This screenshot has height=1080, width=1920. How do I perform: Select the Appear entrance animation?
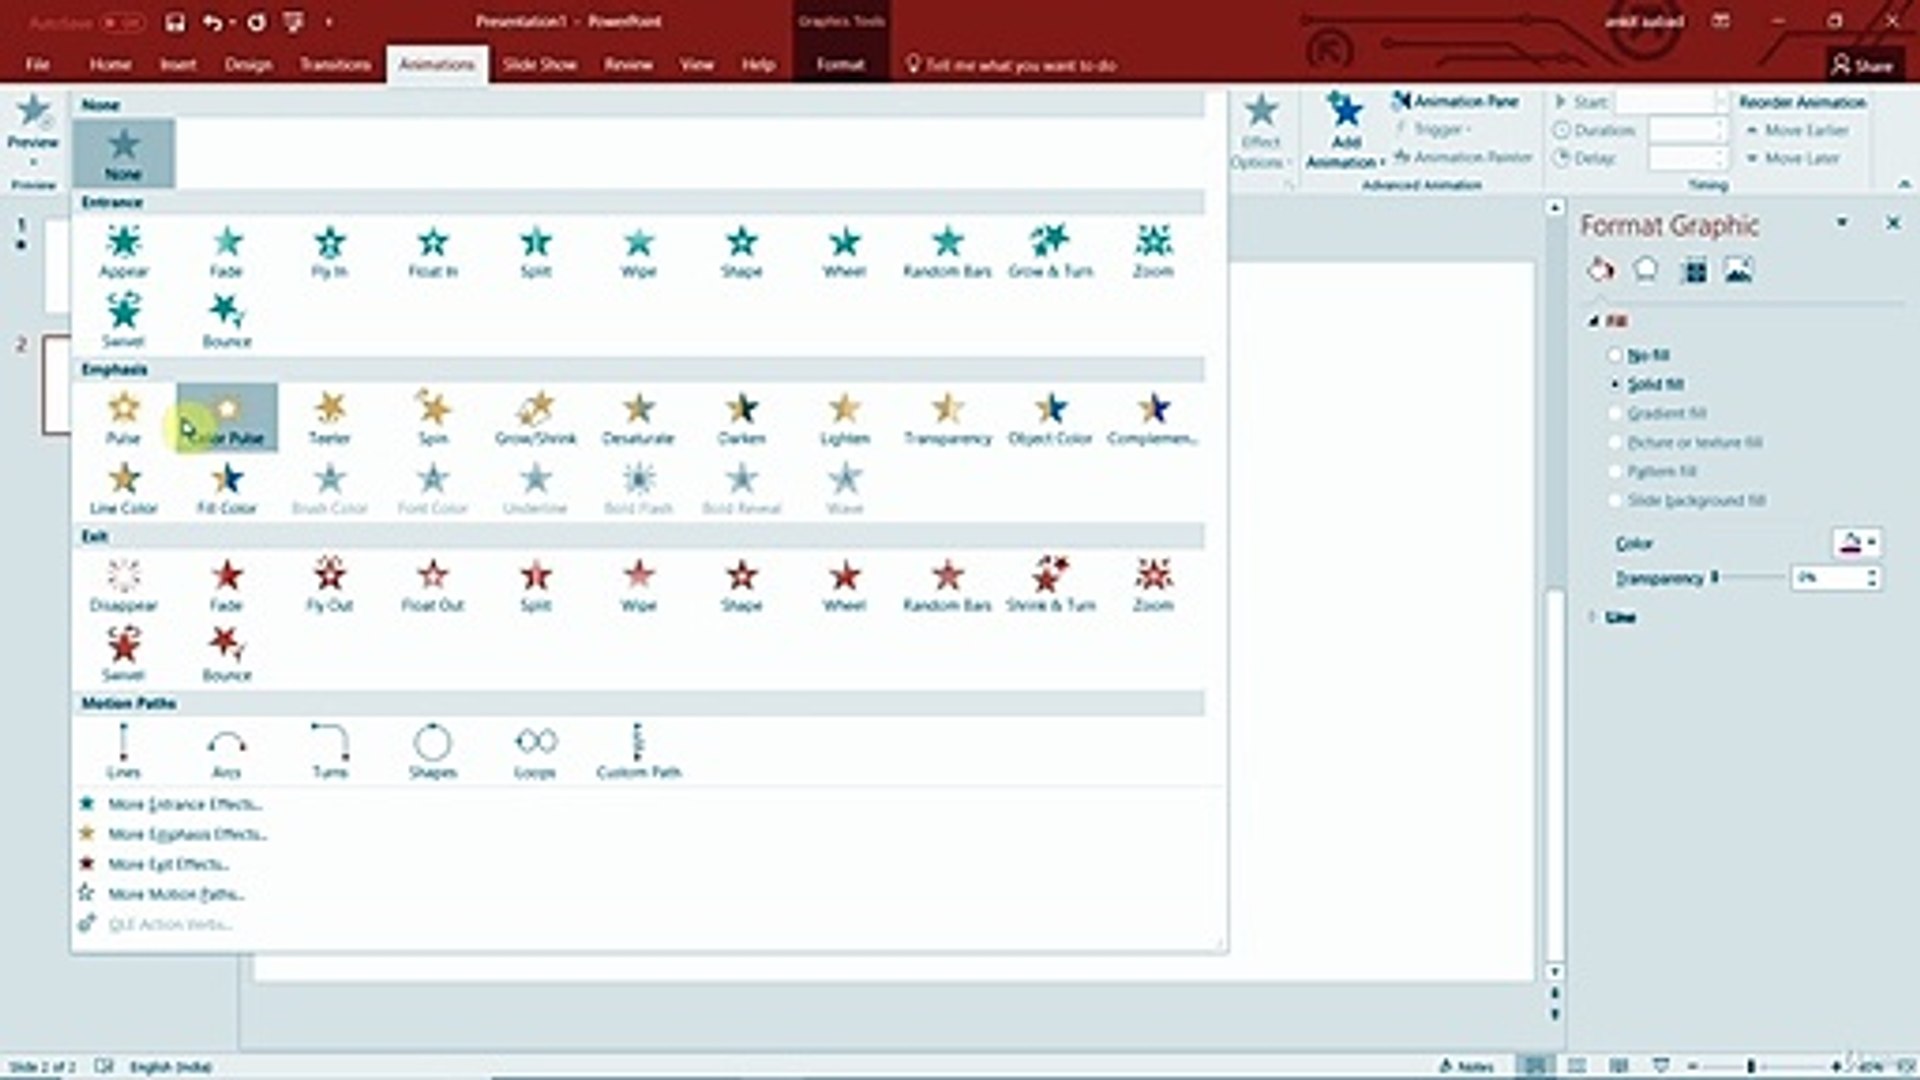coord(124,251)
